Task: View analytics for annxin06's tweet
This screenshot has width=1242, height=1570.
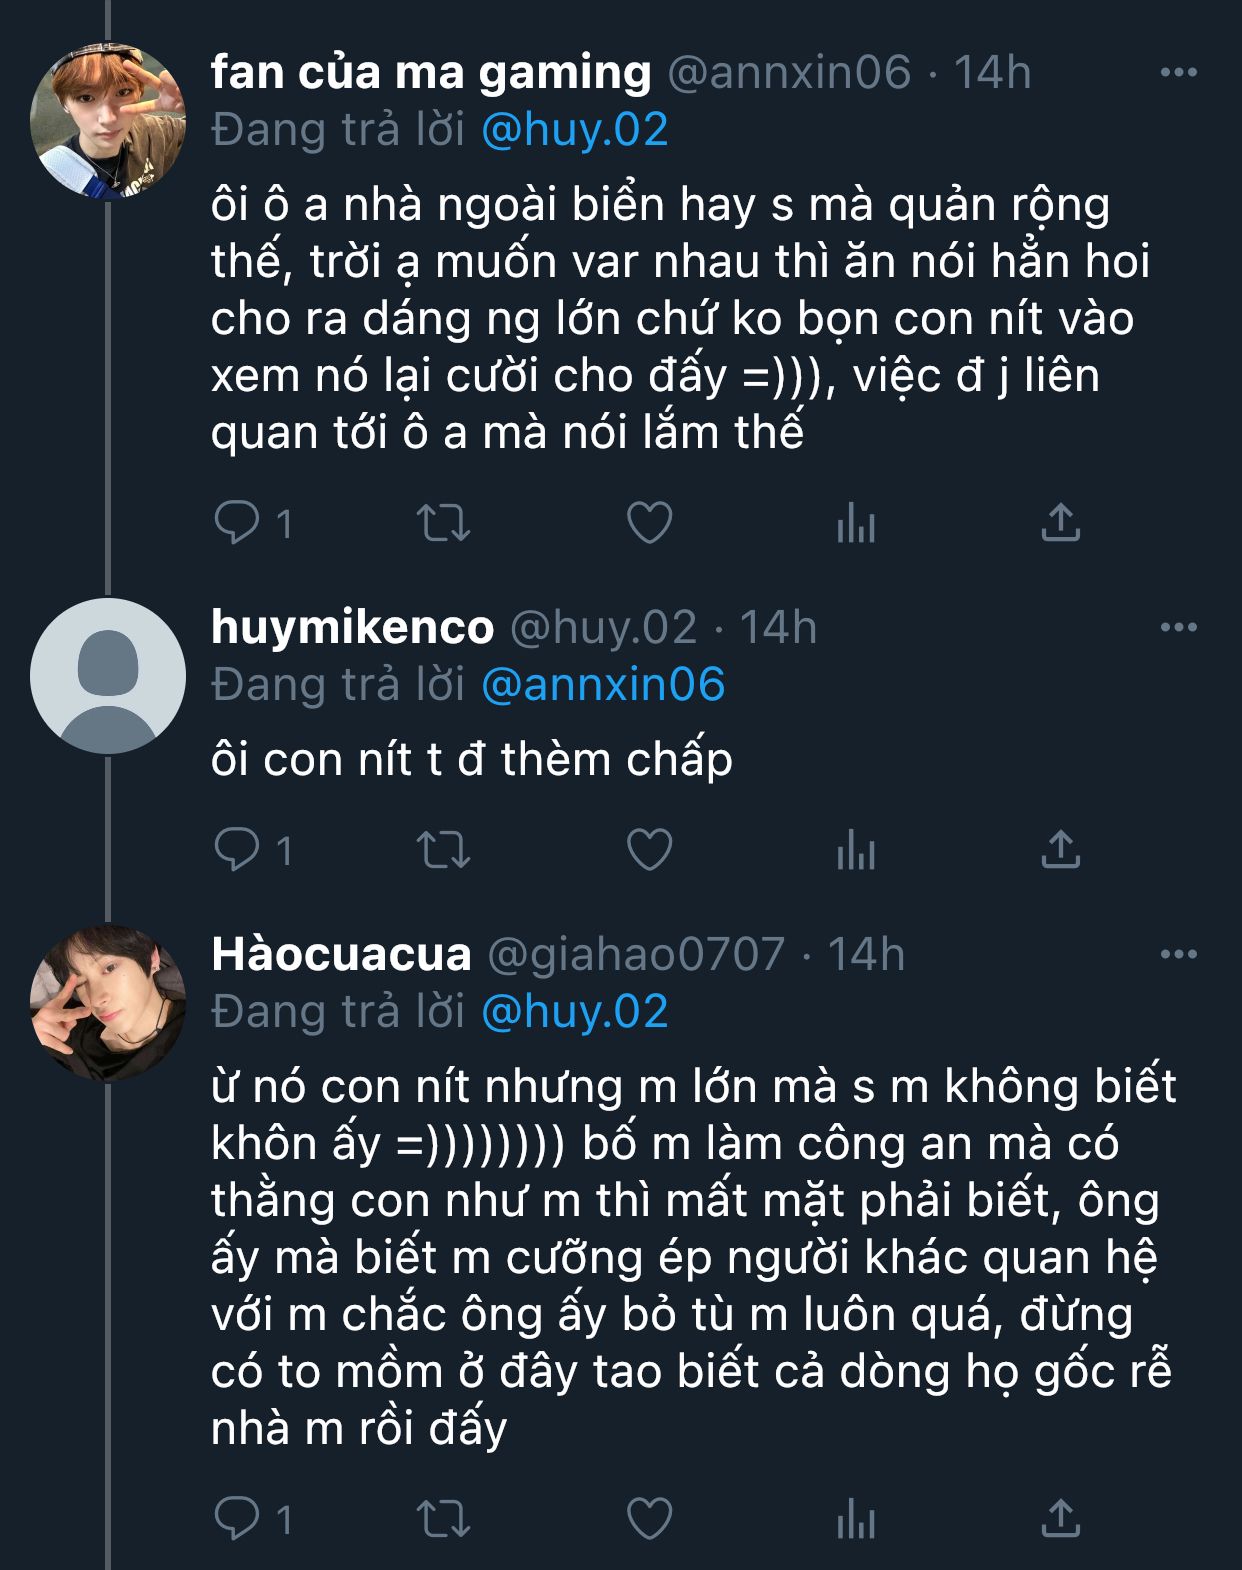Action: tap(856, 522)
